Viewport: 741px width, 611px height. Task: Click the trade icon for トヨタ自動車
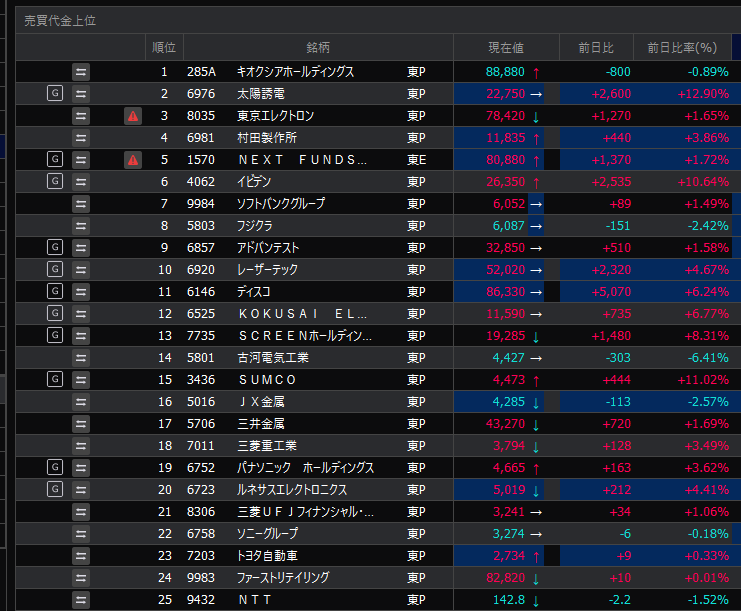coord(81,556)
